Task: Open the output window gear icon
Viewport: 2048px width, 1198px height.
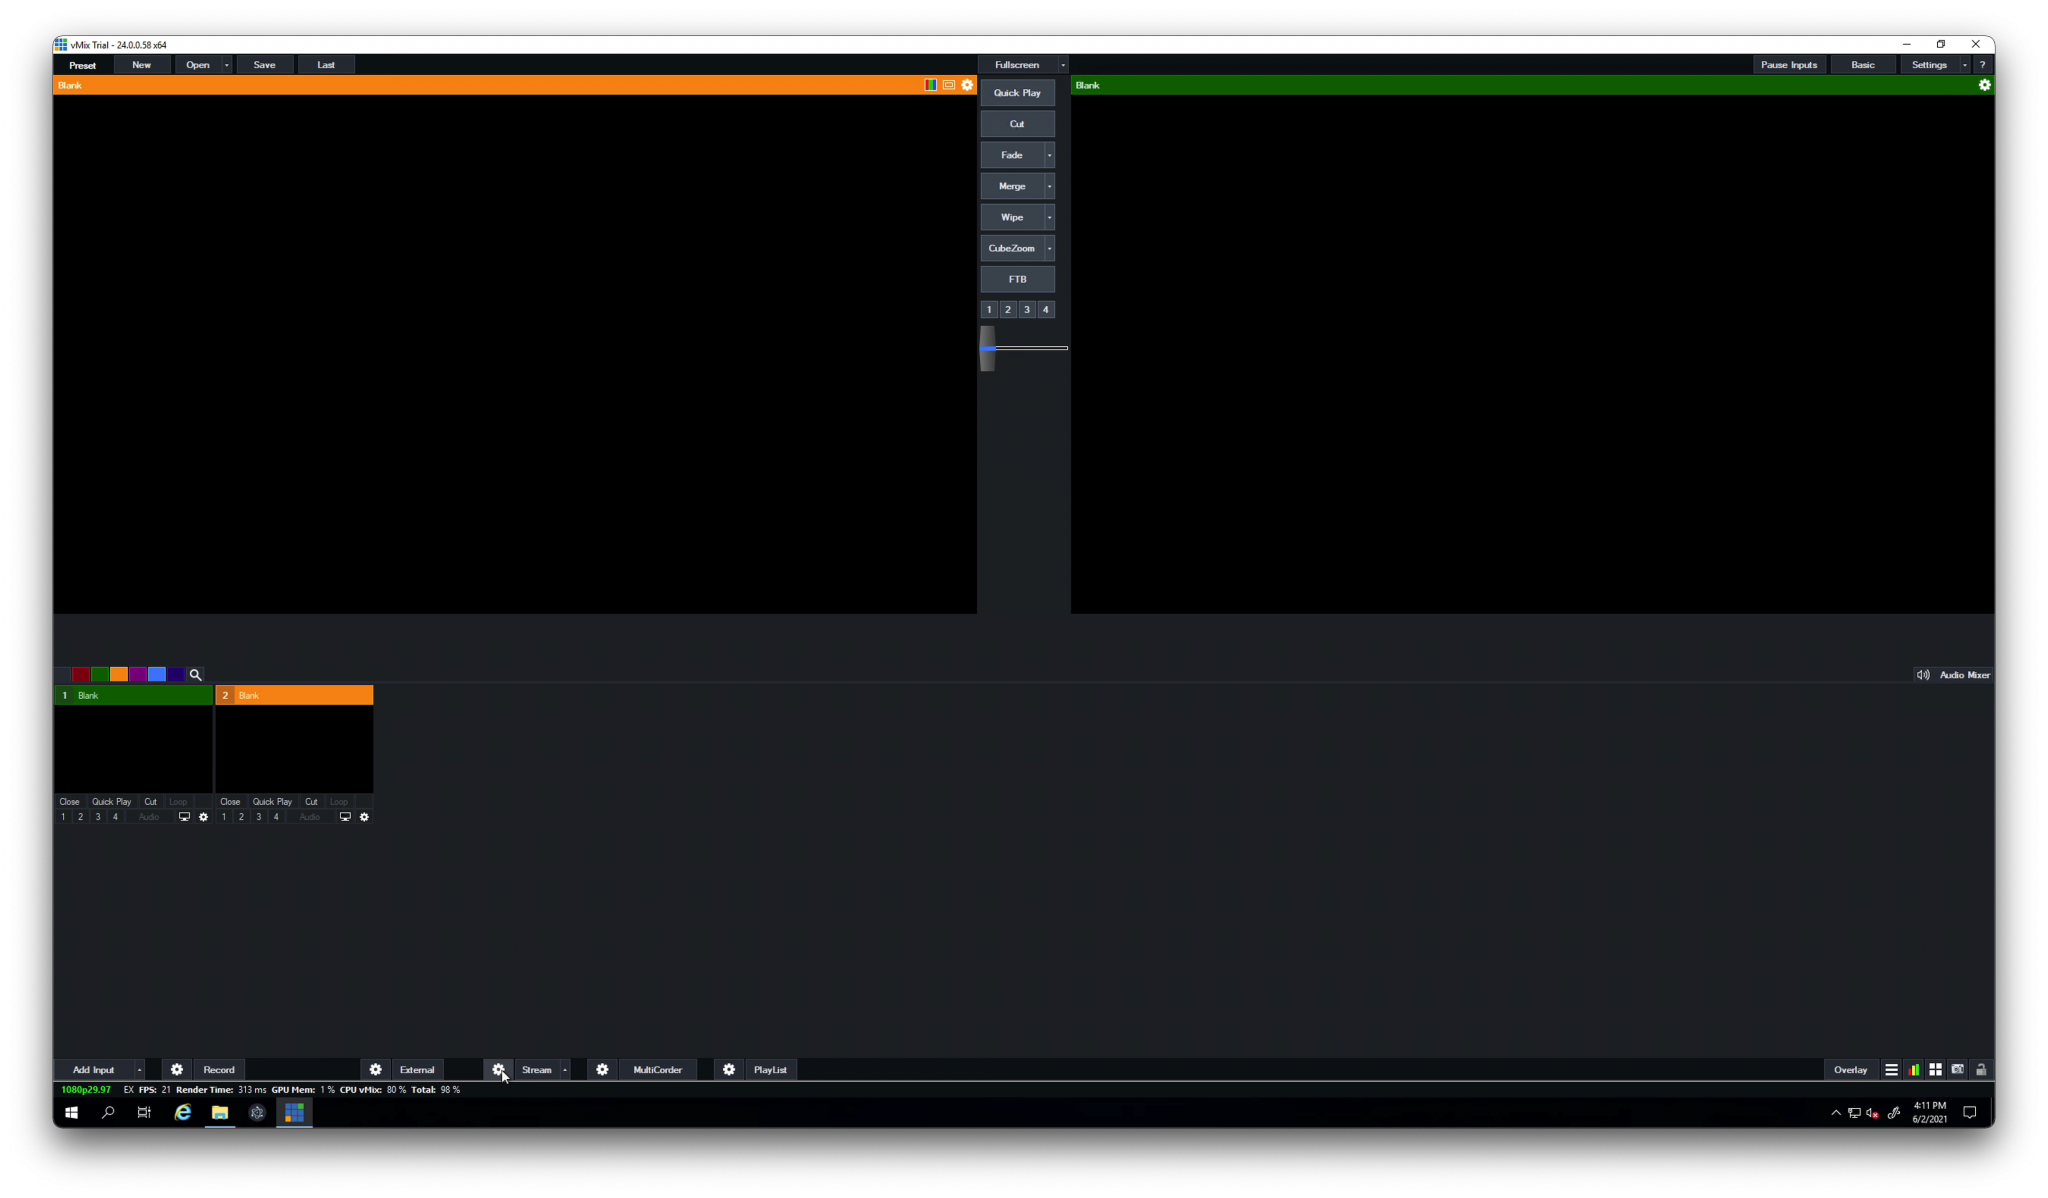Action: point(1984,85)
